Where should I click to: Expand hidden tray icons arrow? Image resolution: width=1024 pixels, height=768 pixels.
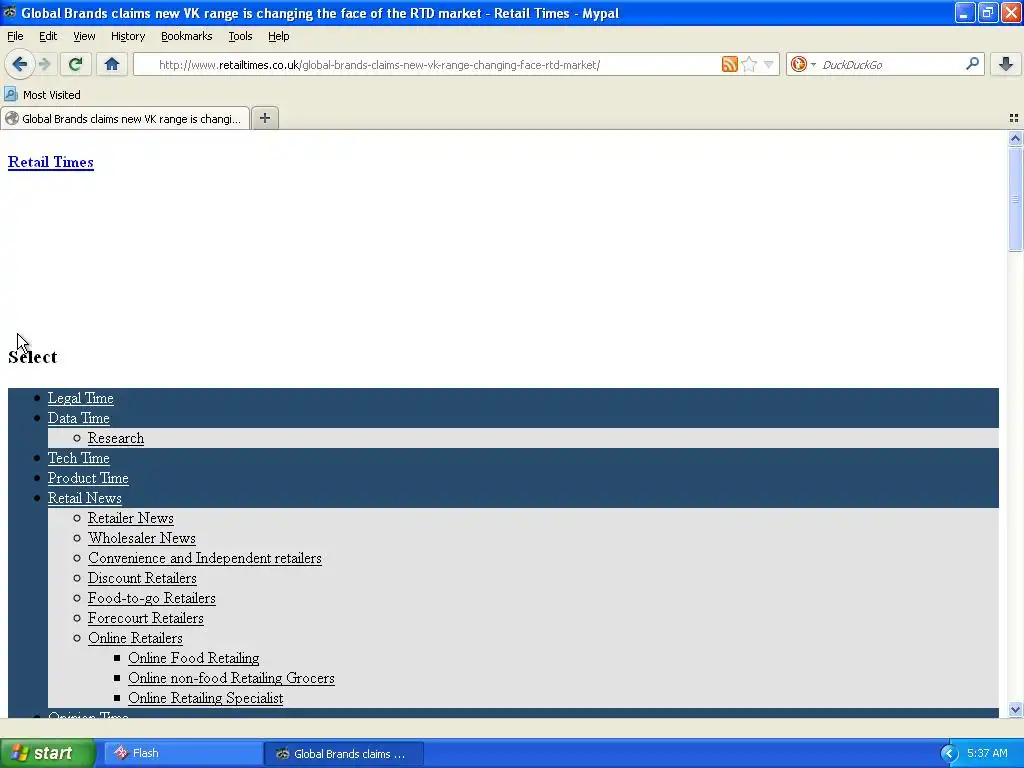(949, 754)
